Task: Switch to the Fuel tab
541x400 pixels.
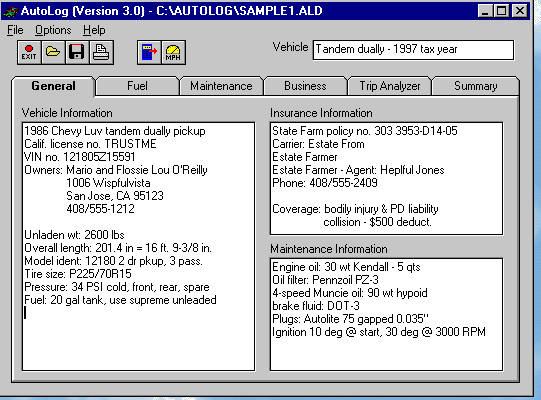Action: pyautogui.click(x=137, y=86)
